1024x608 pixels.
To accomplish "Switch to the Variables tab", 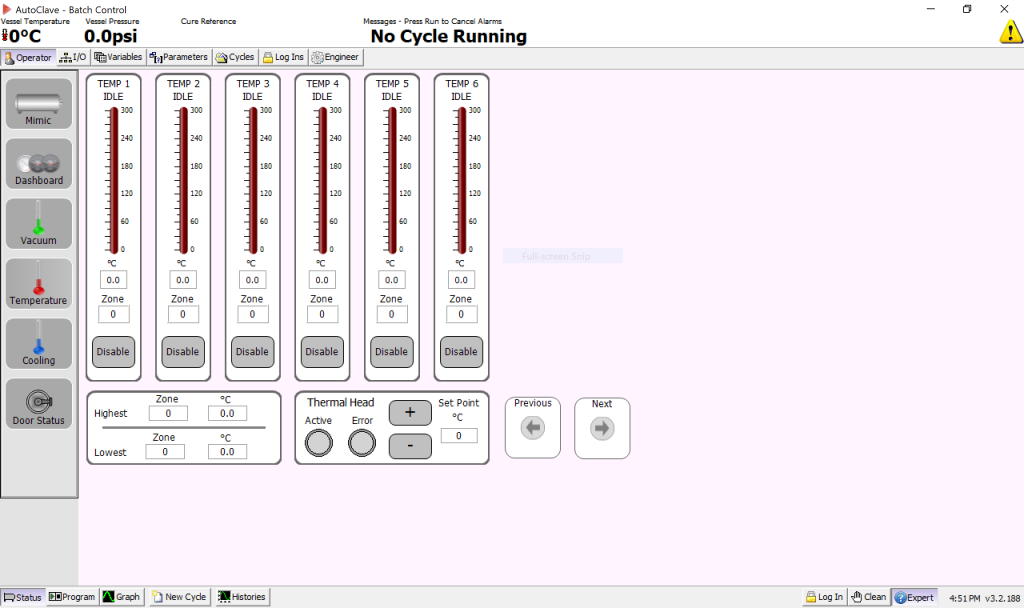I will [119, 58].
